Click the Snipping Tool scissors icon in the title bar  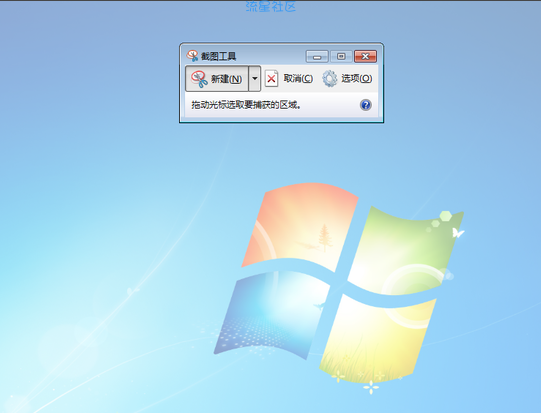point(192,56)
